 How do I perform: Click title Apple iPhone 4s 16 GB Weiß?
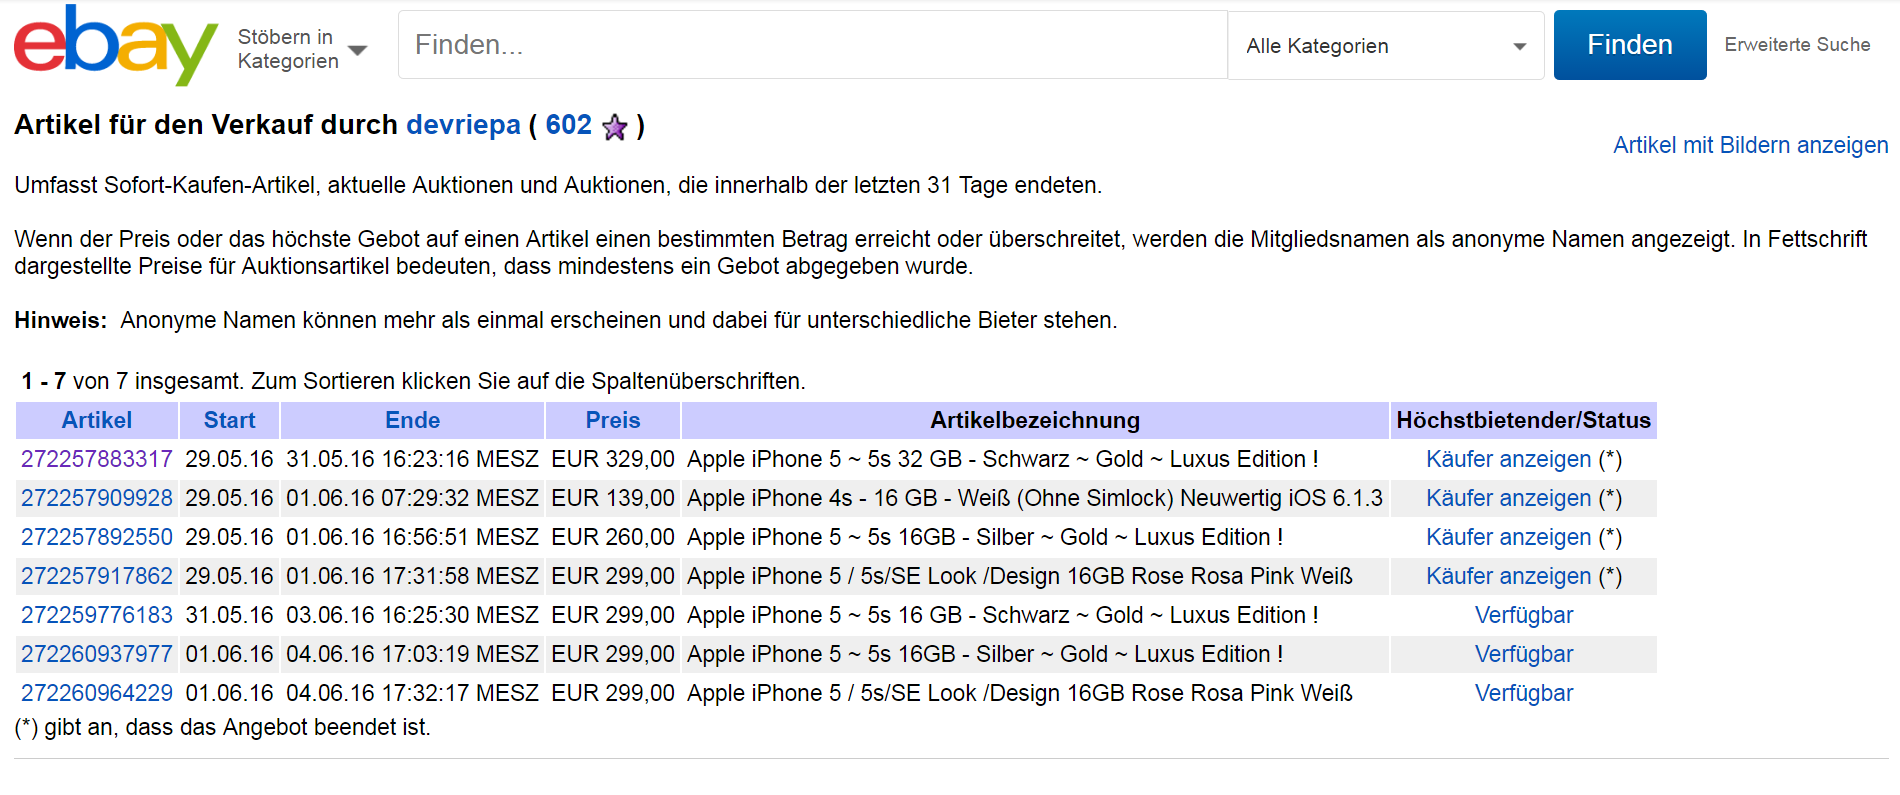1035,498
